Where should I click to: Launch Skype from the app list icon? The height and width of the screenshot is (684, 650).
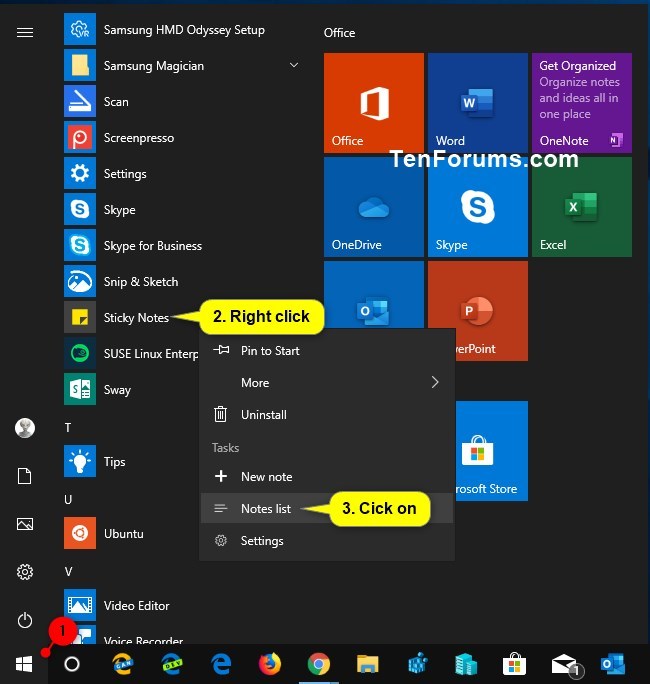80,209
